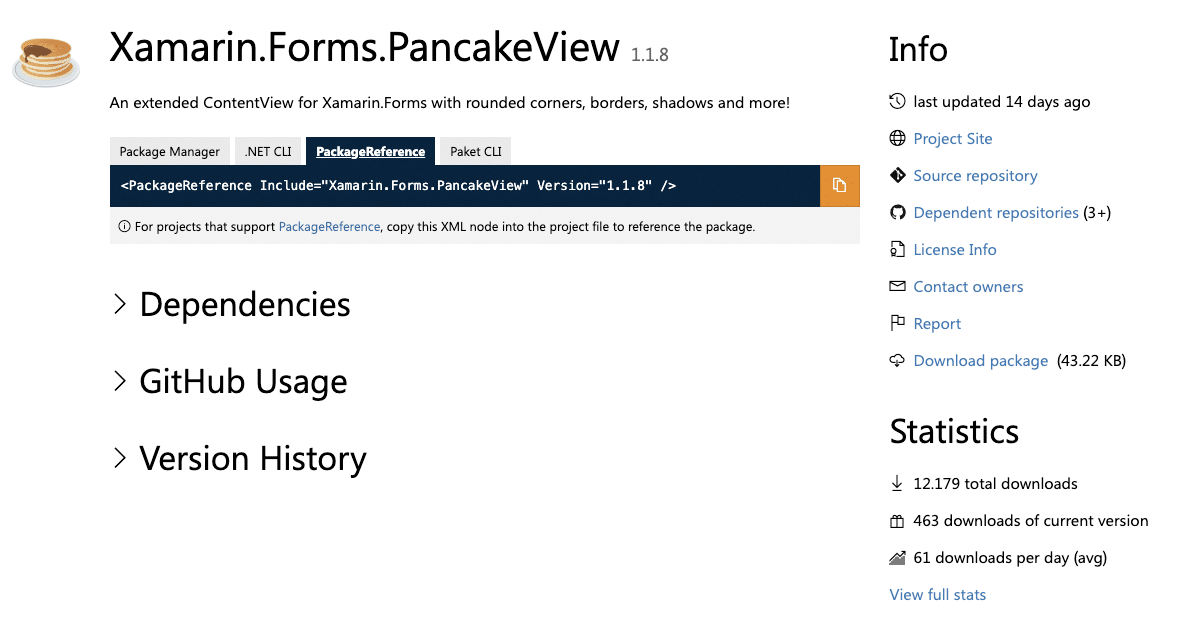Click the cloud download icon

click(x=897, y=361)
